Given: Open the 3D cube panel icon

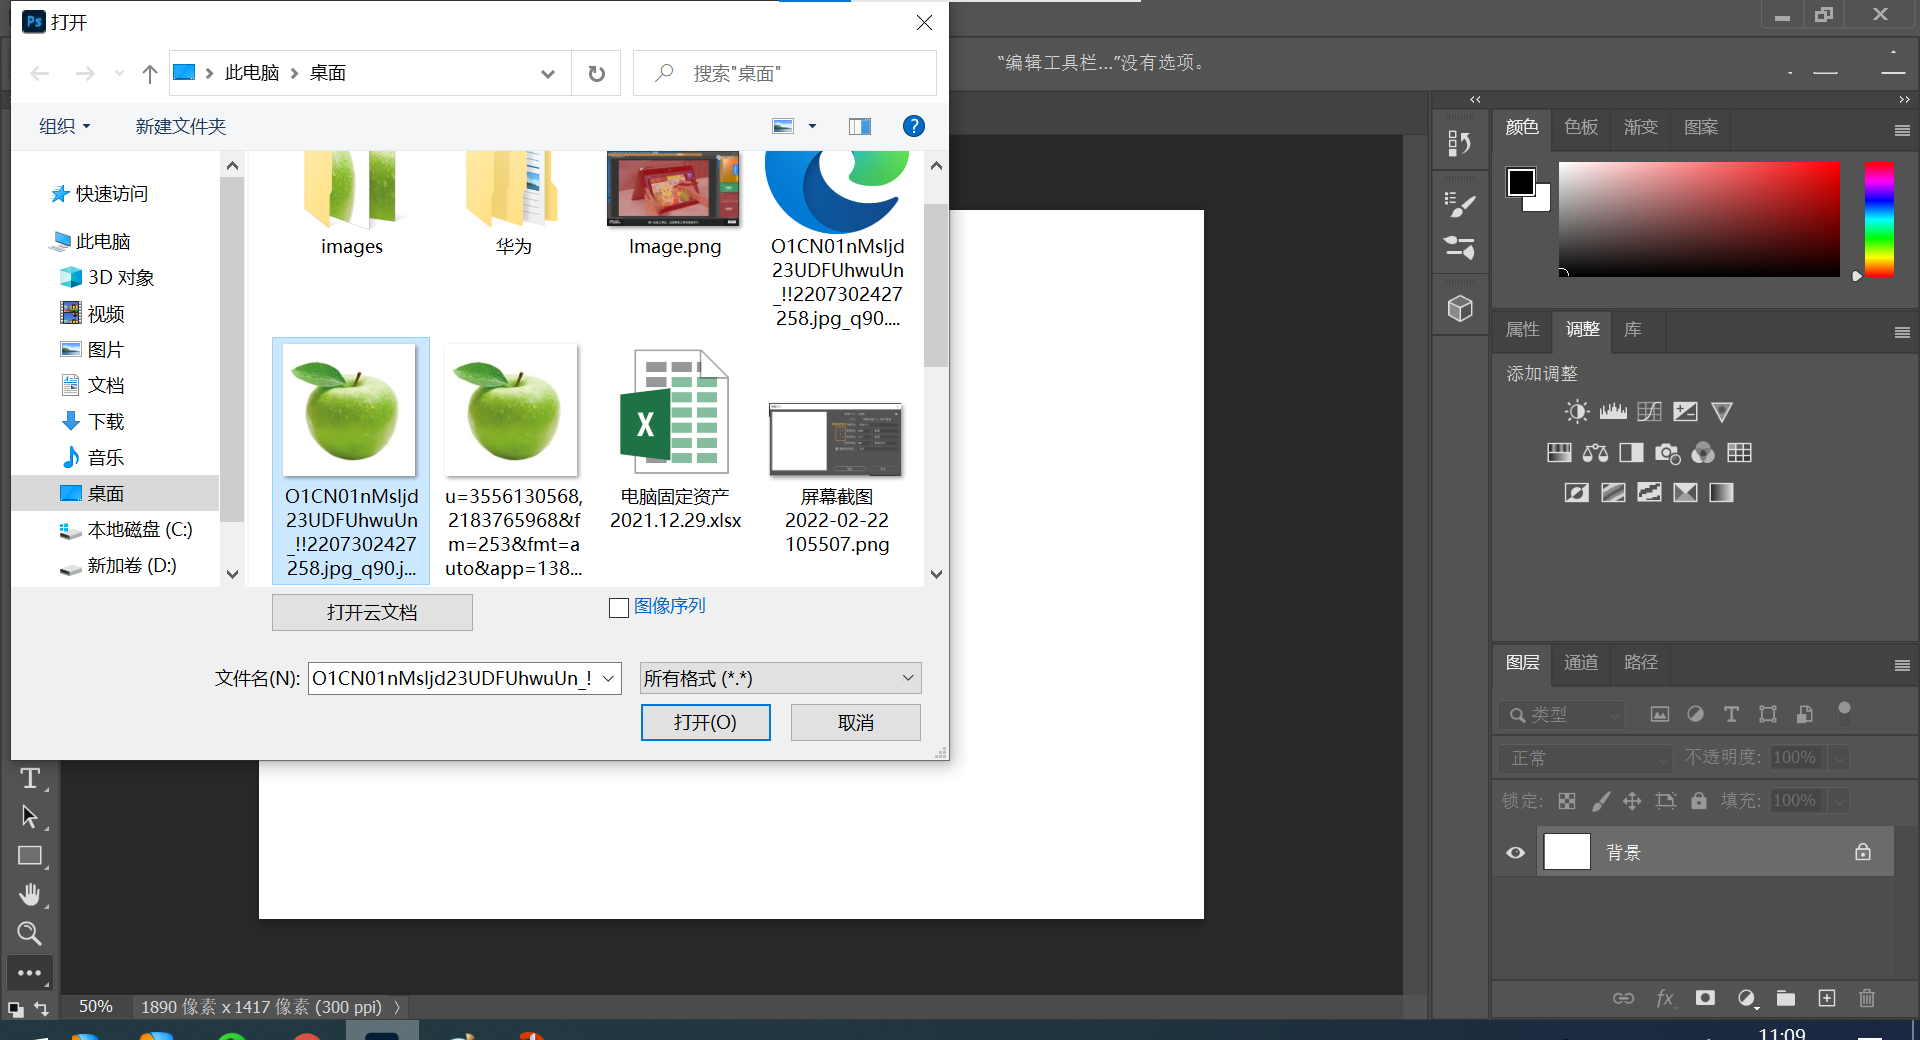Looking at the screenshot, I should [1460, 309].
